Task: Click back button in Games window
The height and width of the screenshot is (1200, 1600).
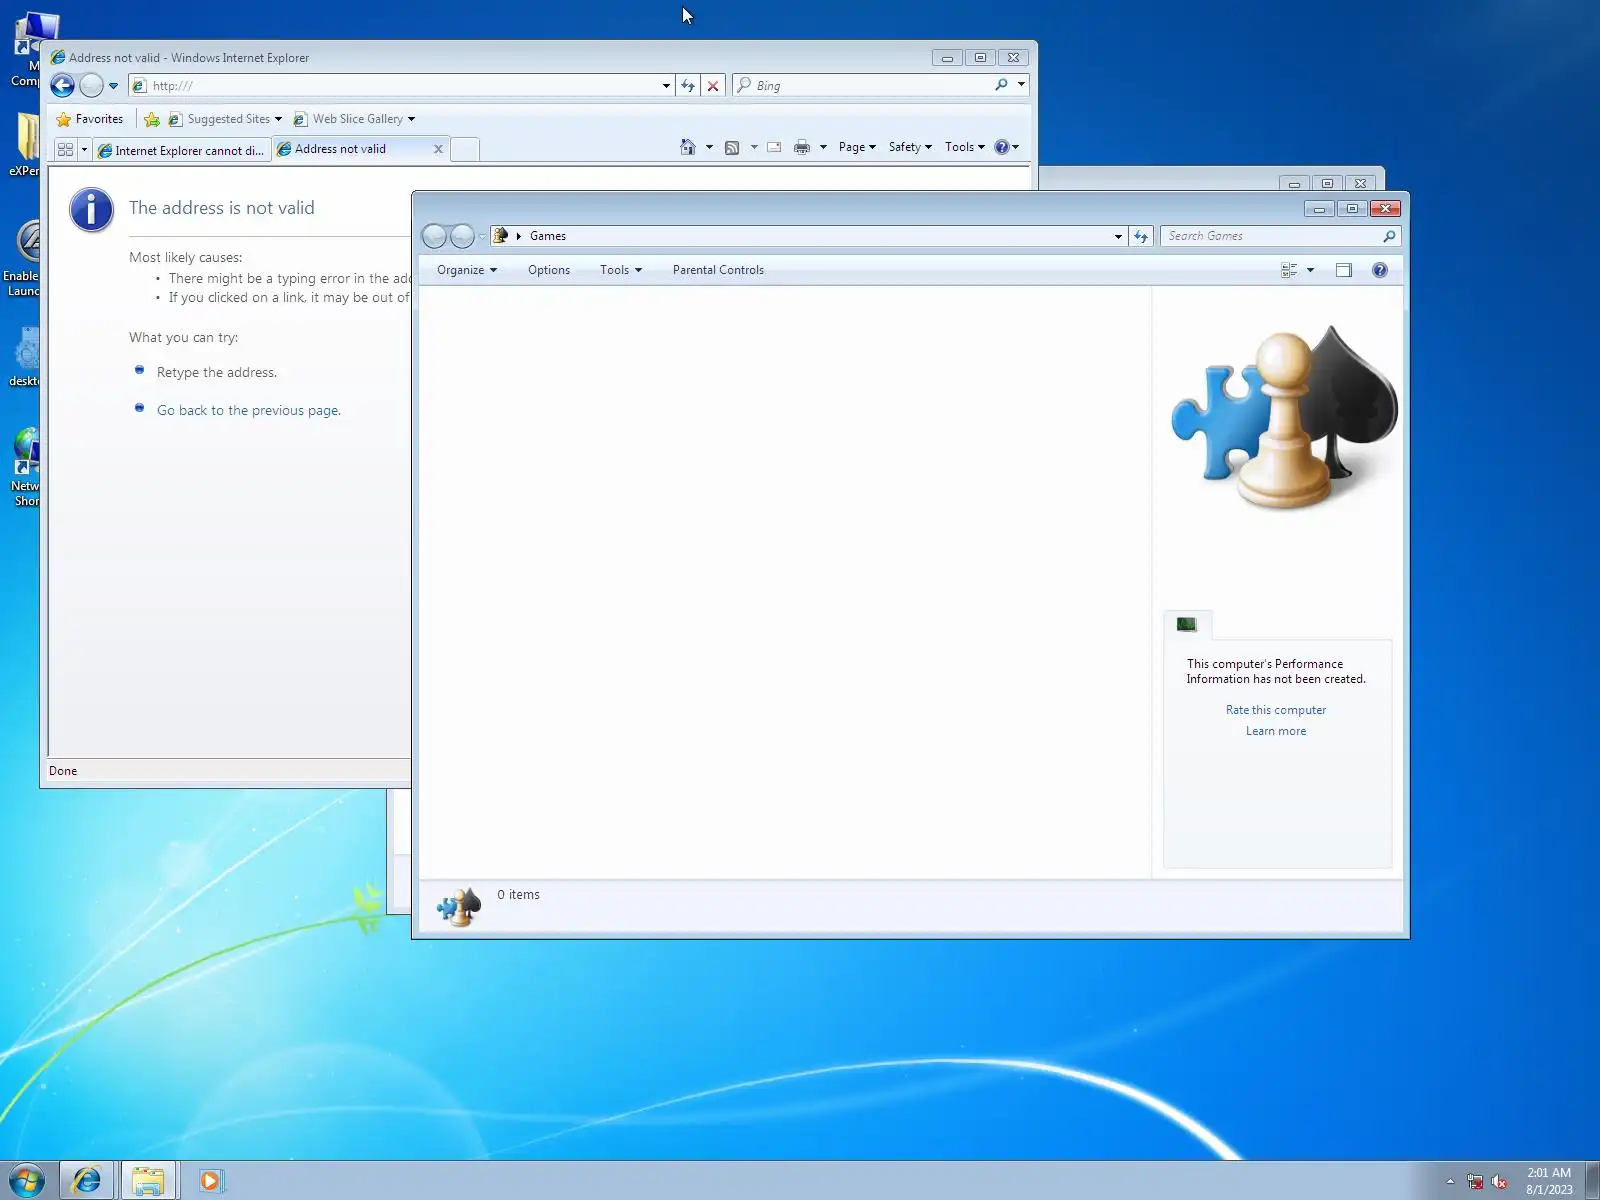Action: pos(435,236)
